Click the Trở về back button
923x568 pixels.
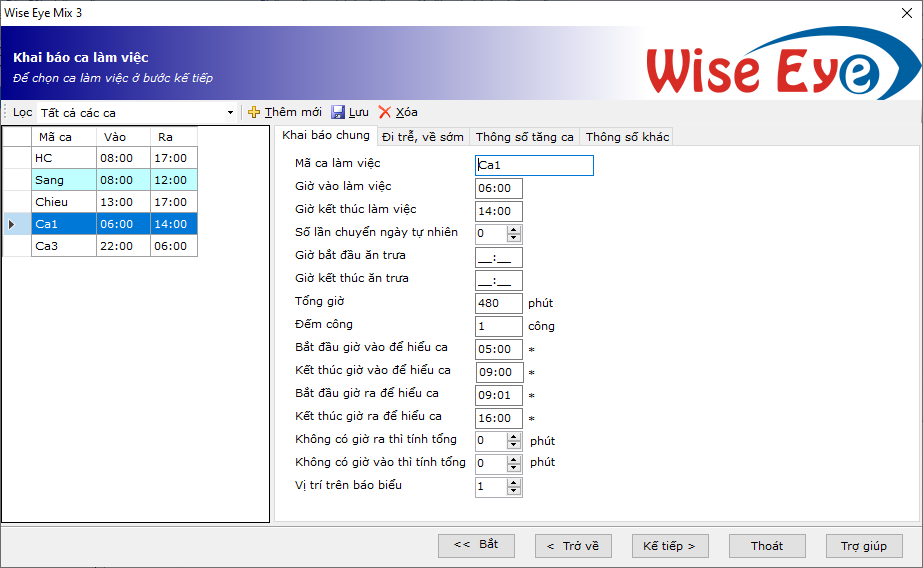[573, 546]
